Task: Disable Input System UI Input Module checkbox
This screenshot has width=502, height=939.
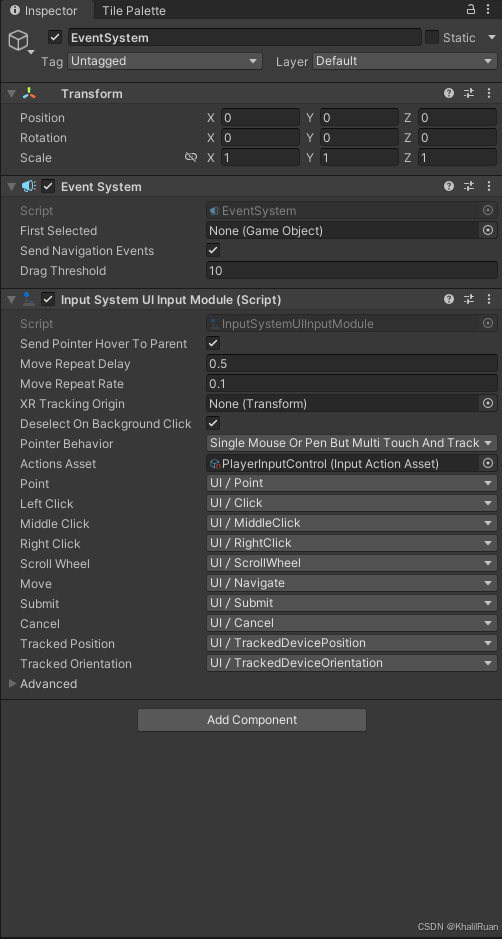Action: (48, 299)
